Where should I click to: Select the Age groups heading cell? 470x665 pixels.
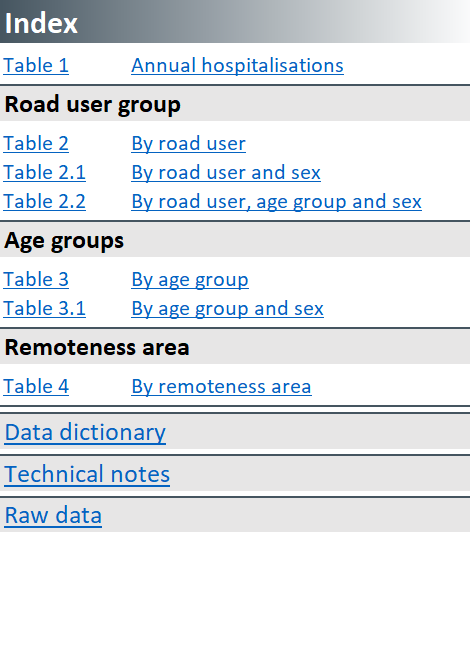(235, 240)
